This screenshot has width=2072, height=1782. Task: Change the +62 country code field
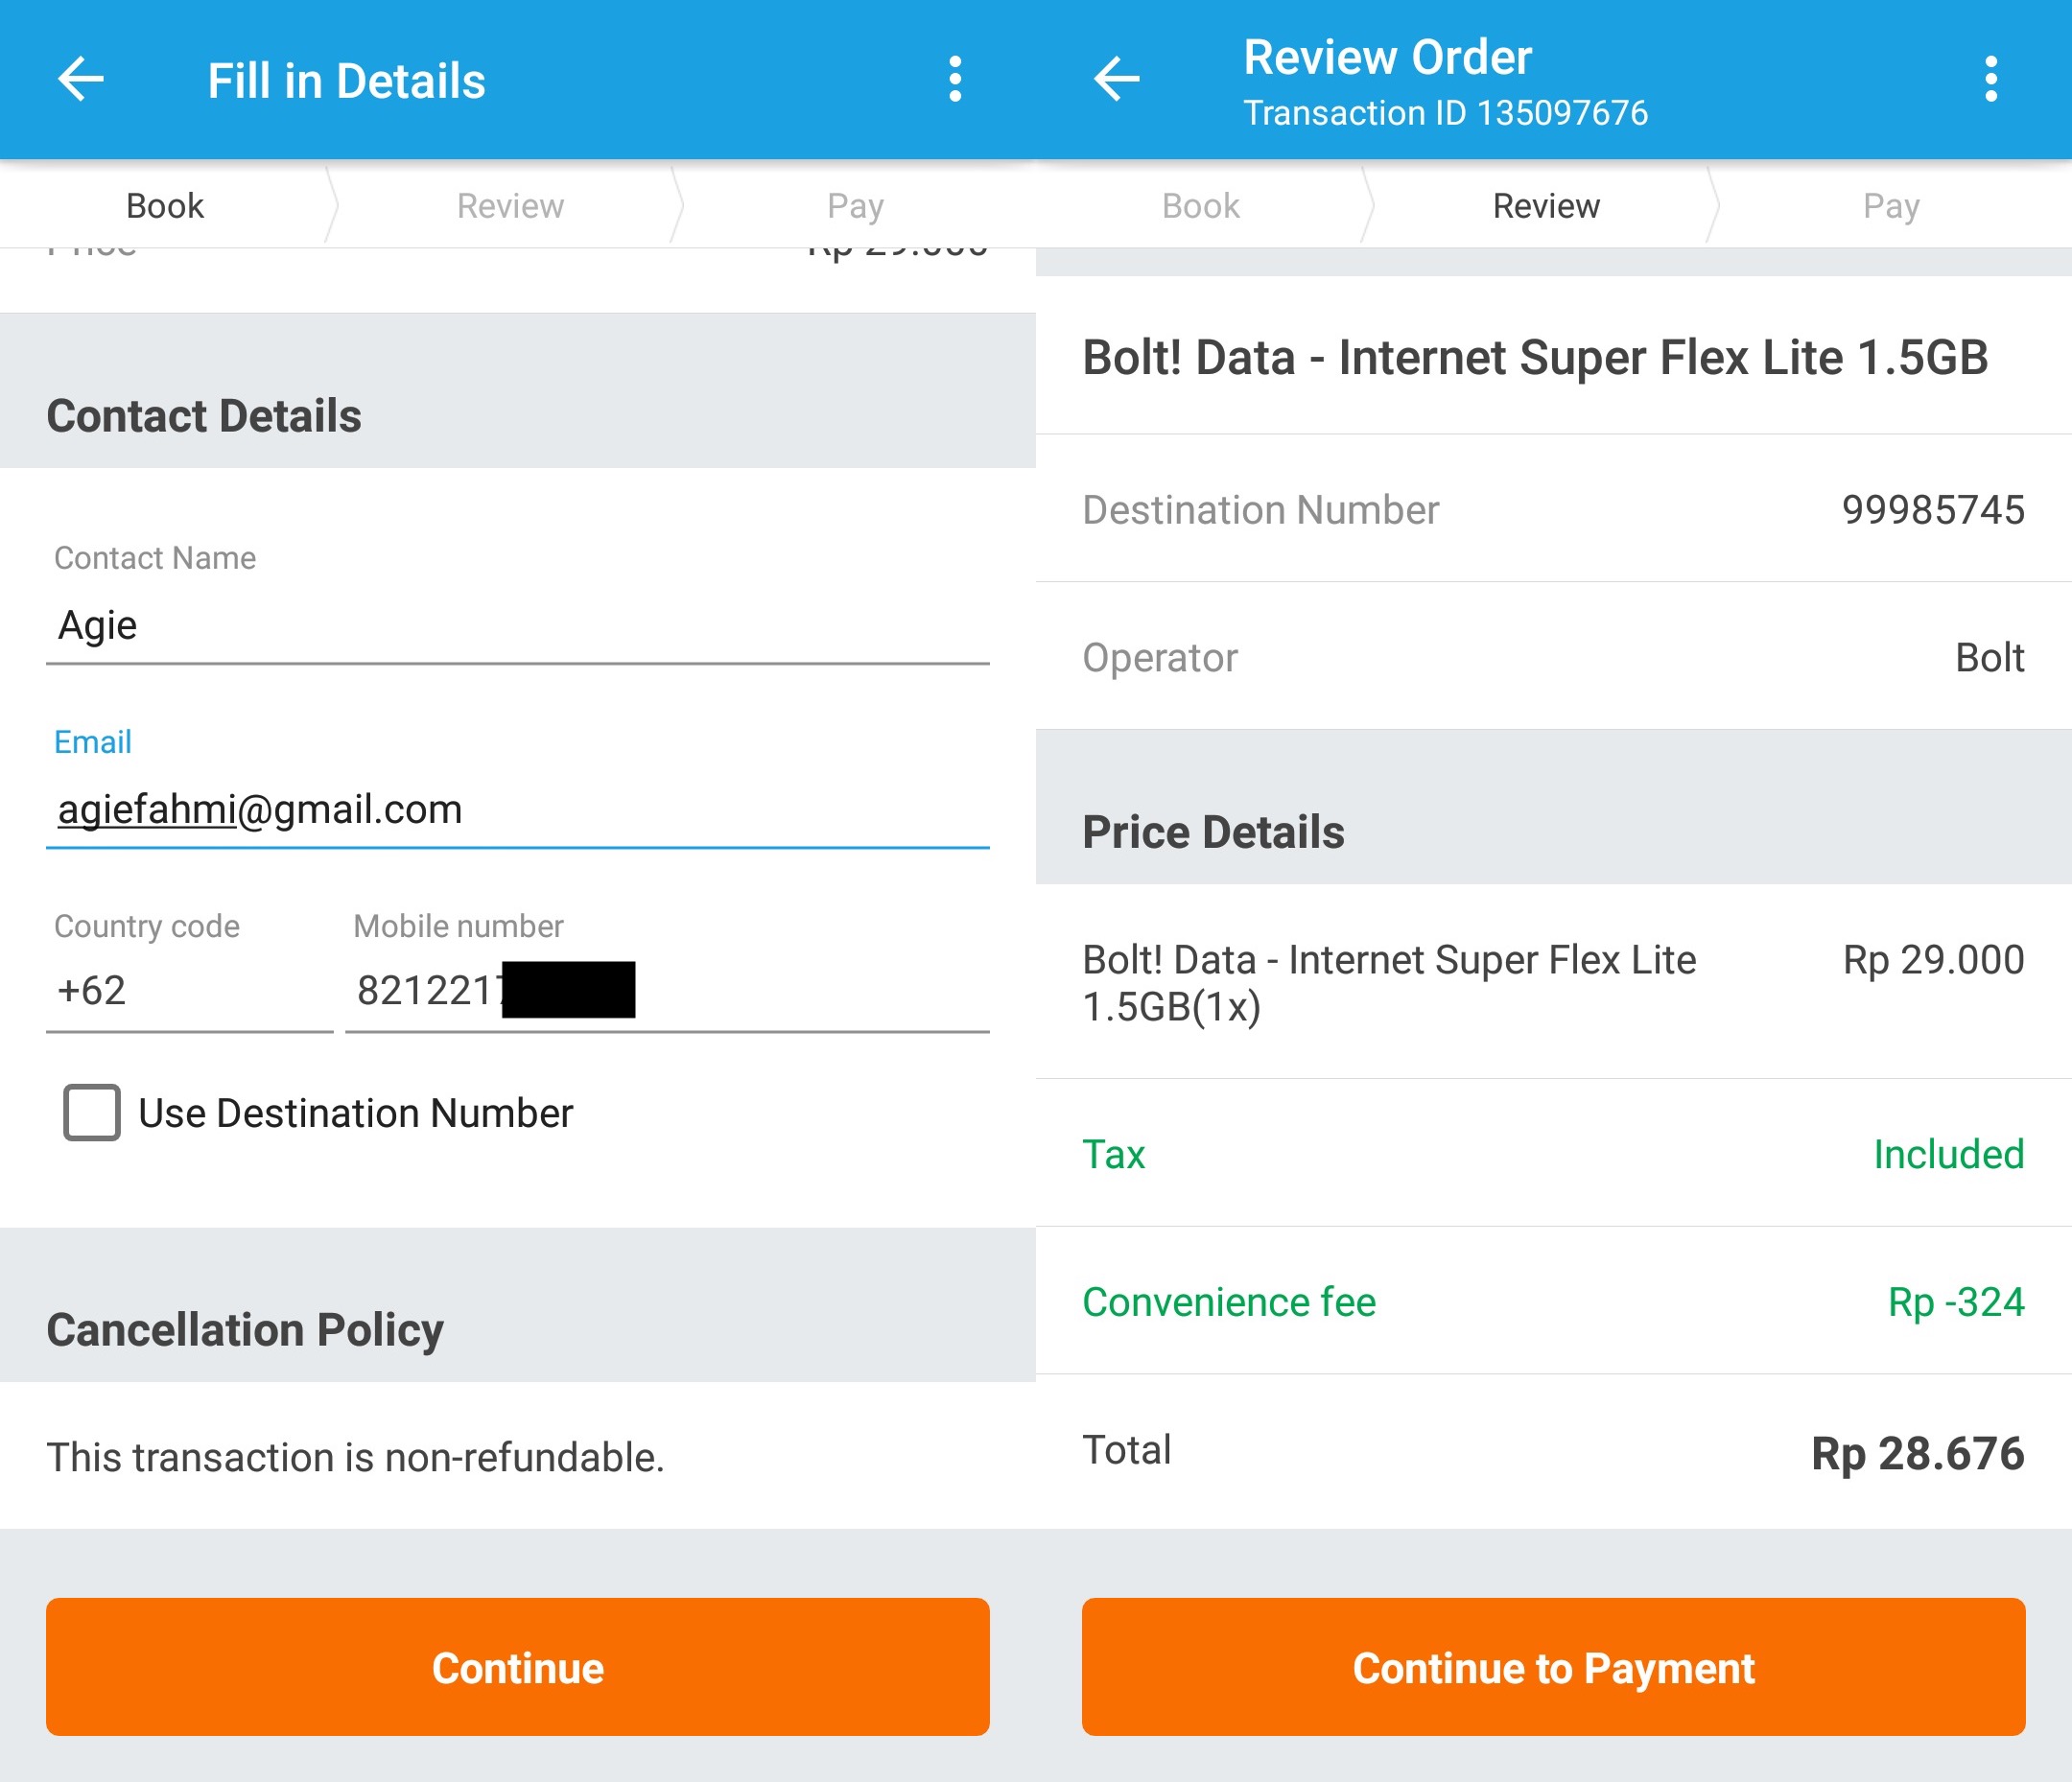tap(189, 991)
